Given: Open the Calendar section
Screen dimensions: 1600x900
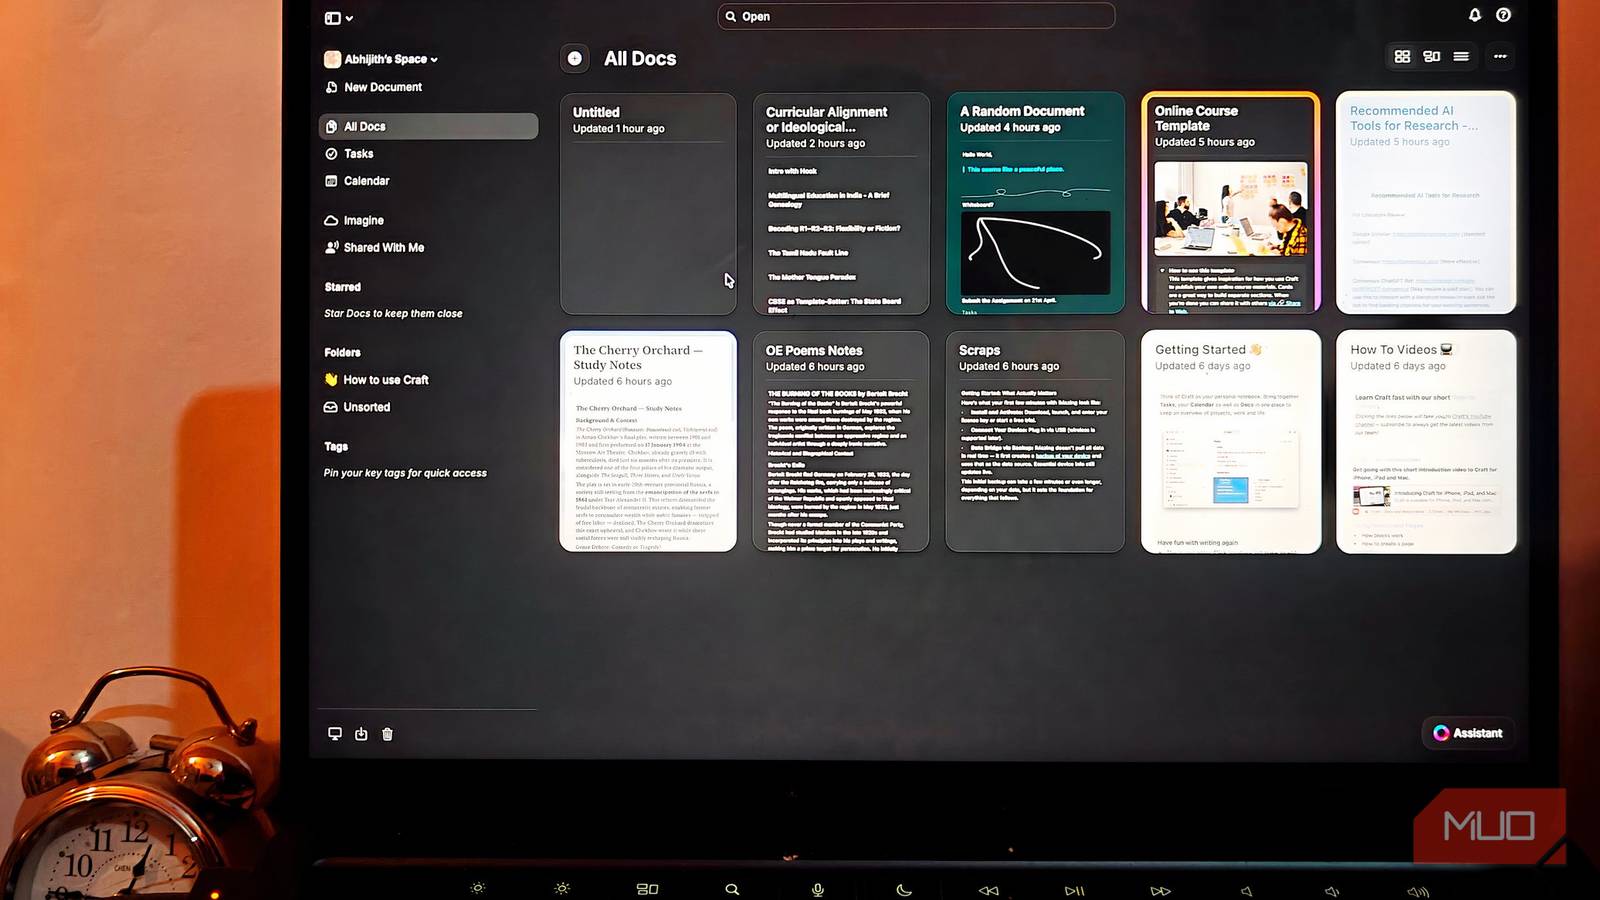Looking at the screenshot, I should point(366,180).
